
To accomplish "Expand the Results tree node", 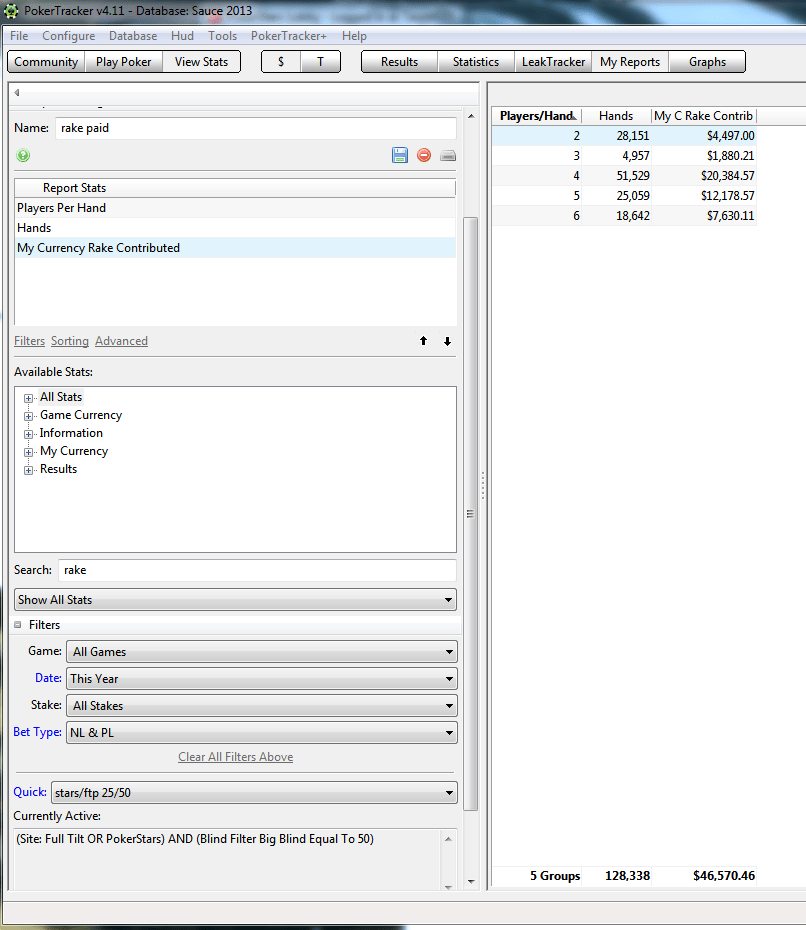I will (28, 470).
